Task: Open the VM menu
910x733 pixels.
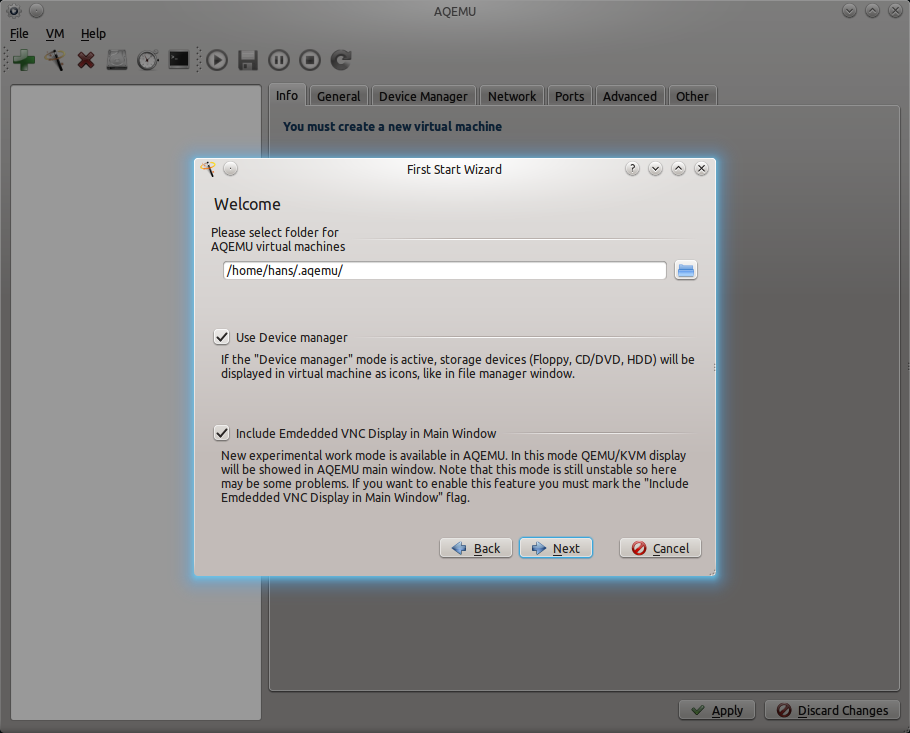Action: pyautogui.click(x=55, y=34)
